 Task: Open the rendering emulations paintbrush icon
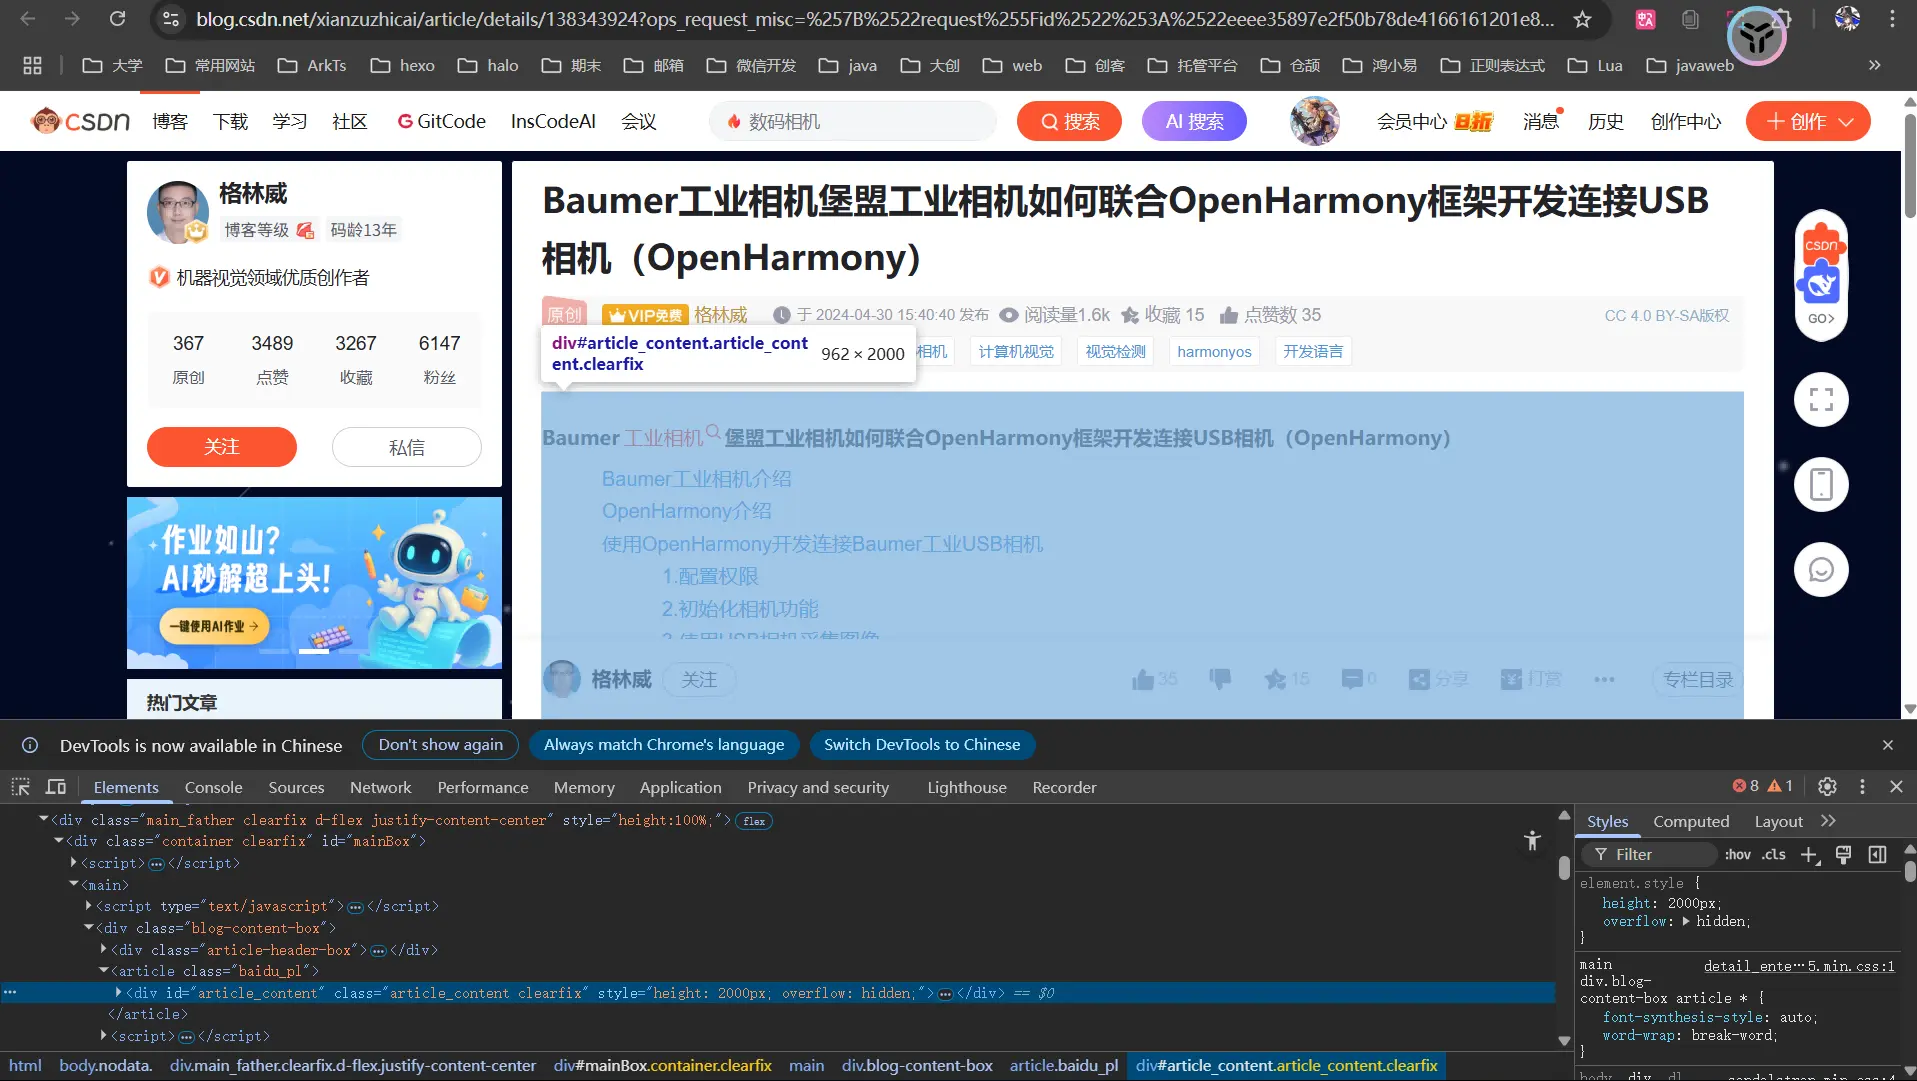[x=1843, y=854]
